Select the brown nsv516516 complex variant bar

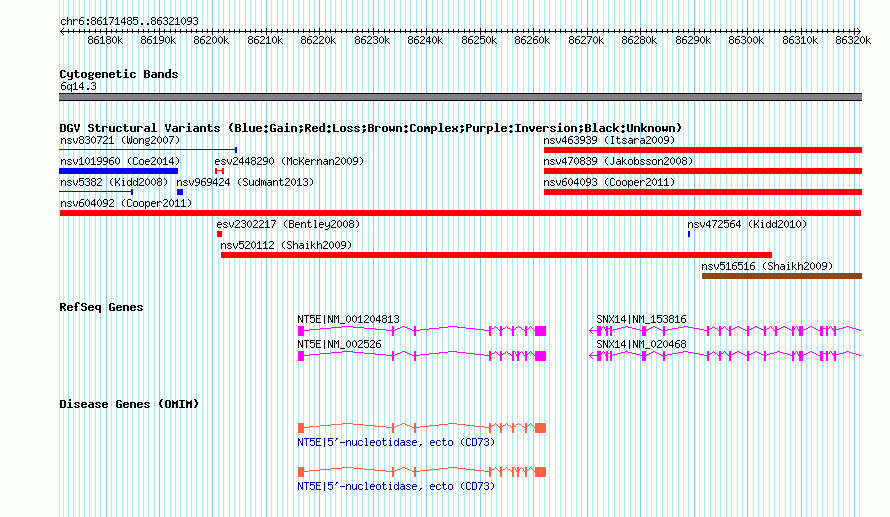(782, 276)
